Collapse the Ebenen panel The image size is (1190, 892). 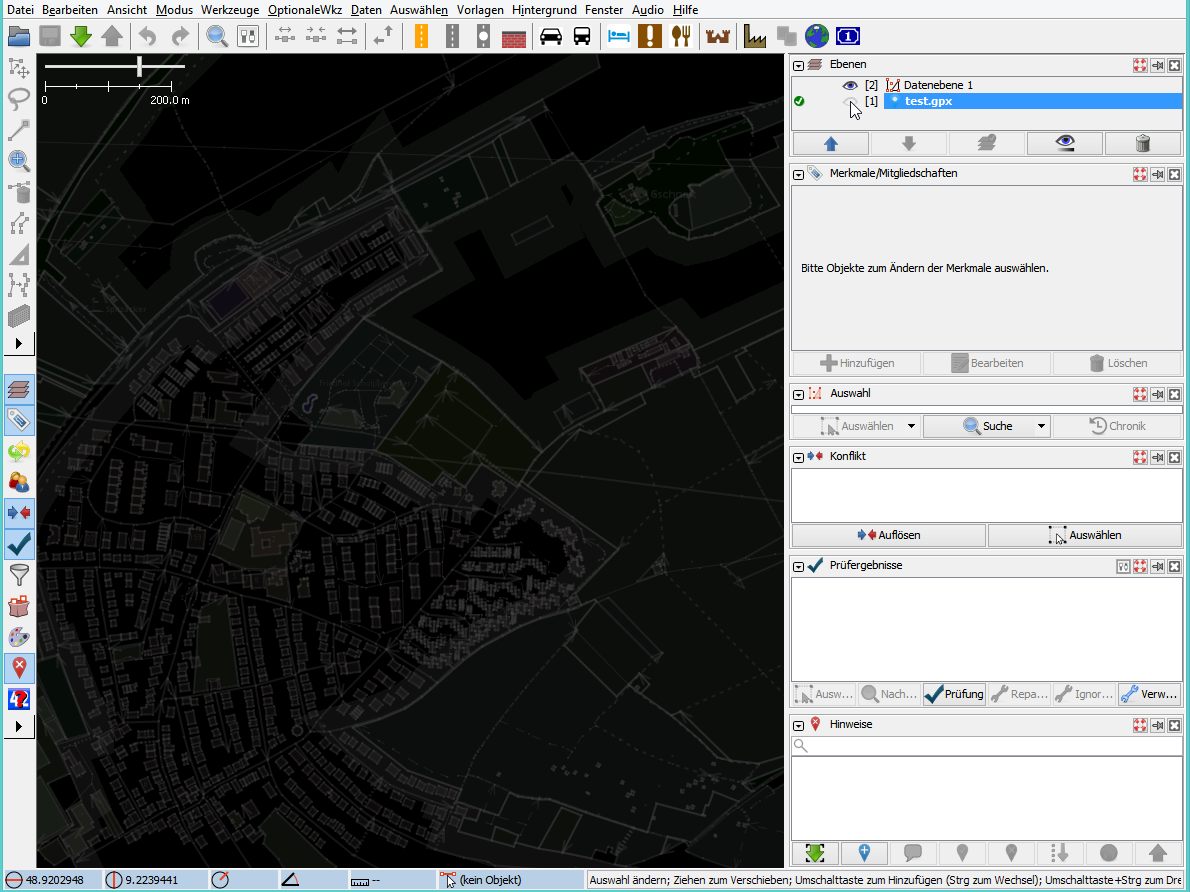coord(799,66)
